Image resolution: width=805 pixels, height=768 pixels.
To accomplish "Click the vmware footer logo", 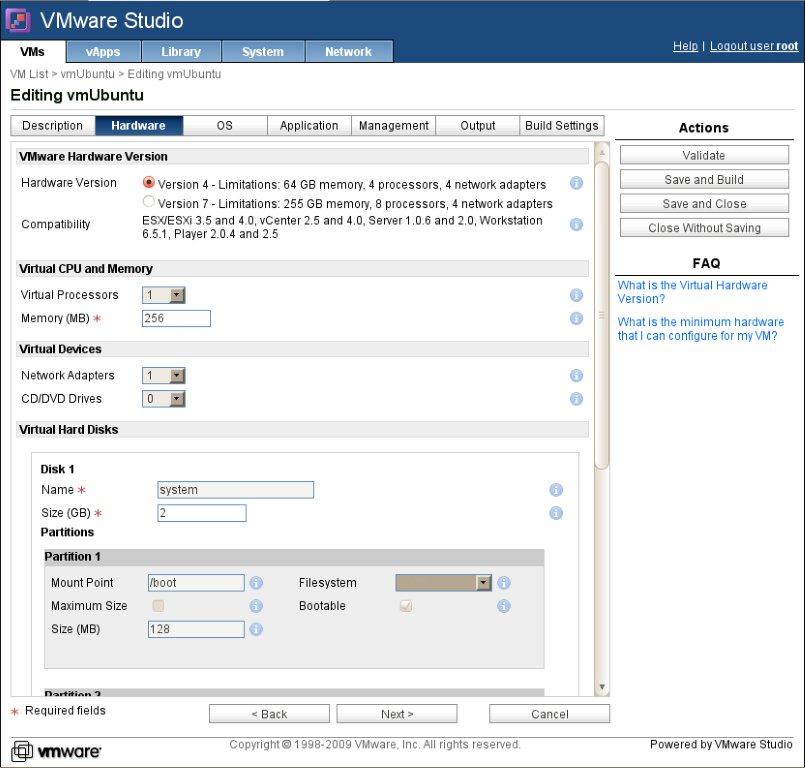I will (x=56, y=752).
